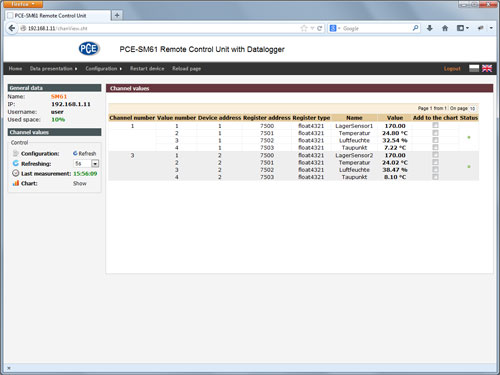Click the Configuration document icon in Control

coord(15,153)
